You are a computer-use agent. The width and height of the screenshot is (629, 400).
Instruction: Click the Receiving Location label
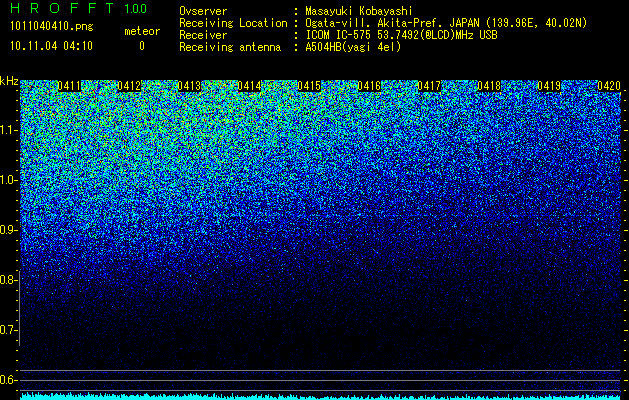[233, 23]
